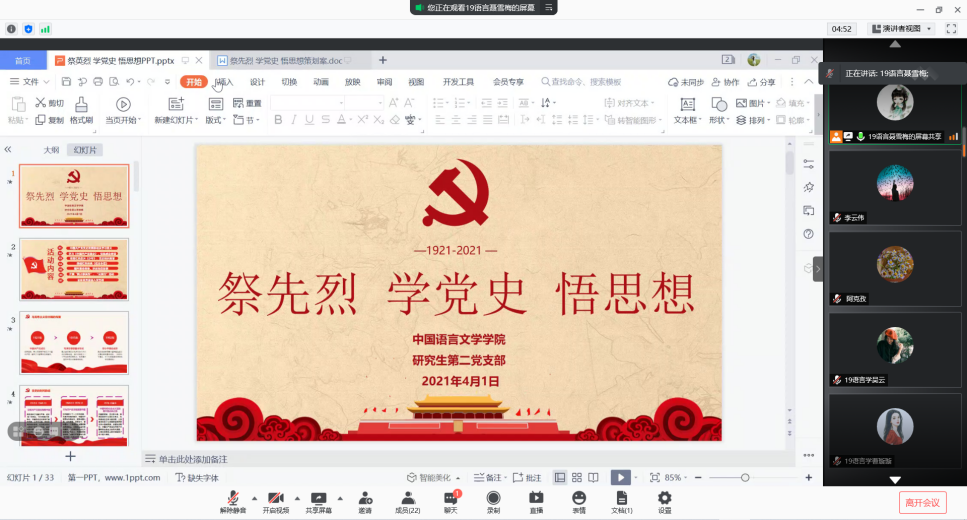
Task: Expand the section (节) dropdown
Action: pos(258,120)
